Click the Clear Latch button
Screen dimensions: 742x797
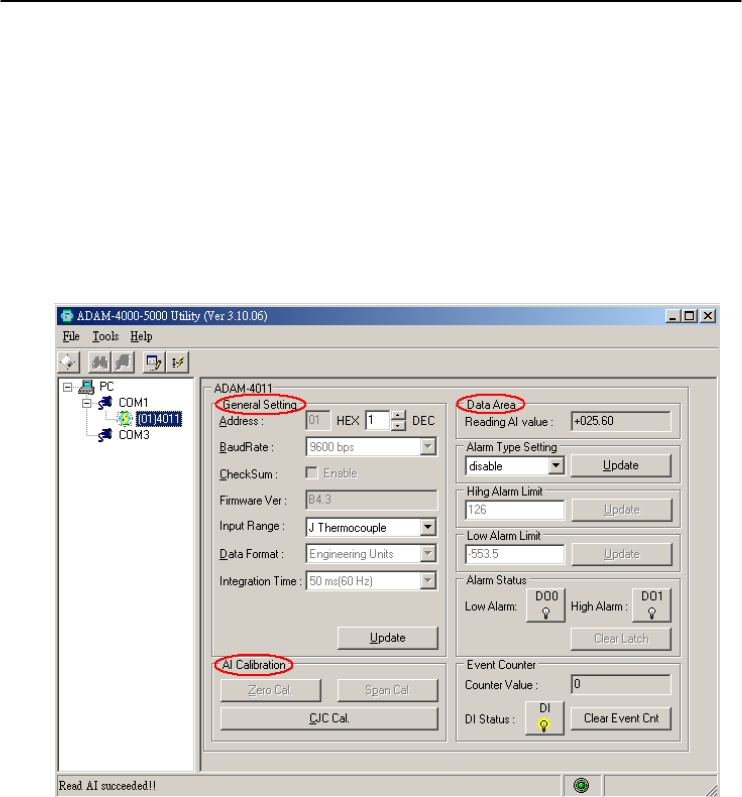pos(621,639)
